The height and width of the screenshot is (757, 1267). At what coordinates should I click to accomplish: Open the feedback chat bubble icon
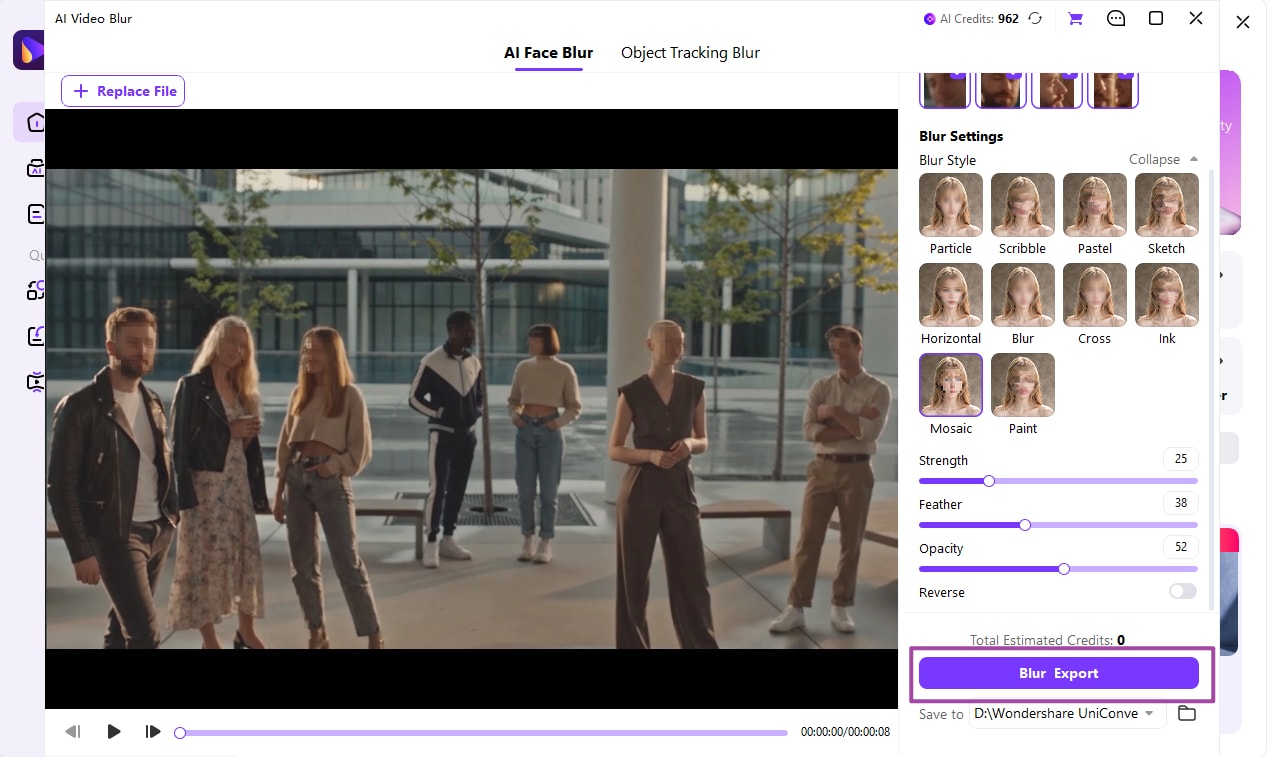1116,18
